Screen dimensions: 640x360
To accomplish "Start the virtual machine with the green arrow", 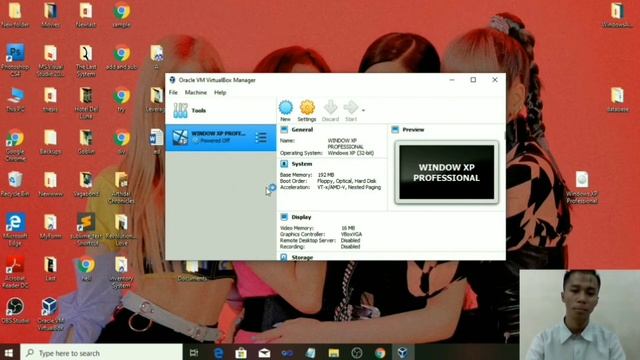I will [x=351, y=111].
